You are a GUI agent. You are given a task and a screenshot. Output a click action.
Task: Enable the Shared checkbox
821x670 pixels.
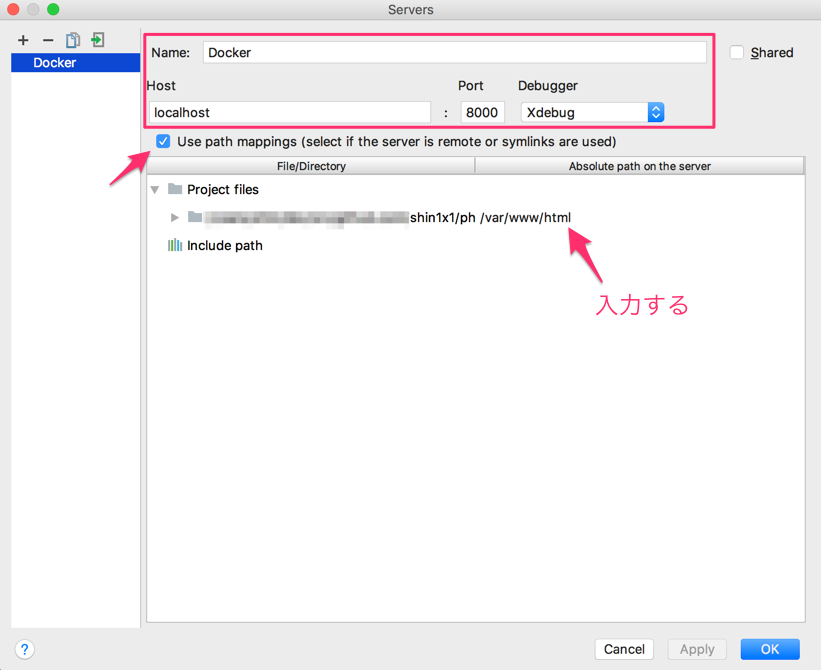pos(737,52)
